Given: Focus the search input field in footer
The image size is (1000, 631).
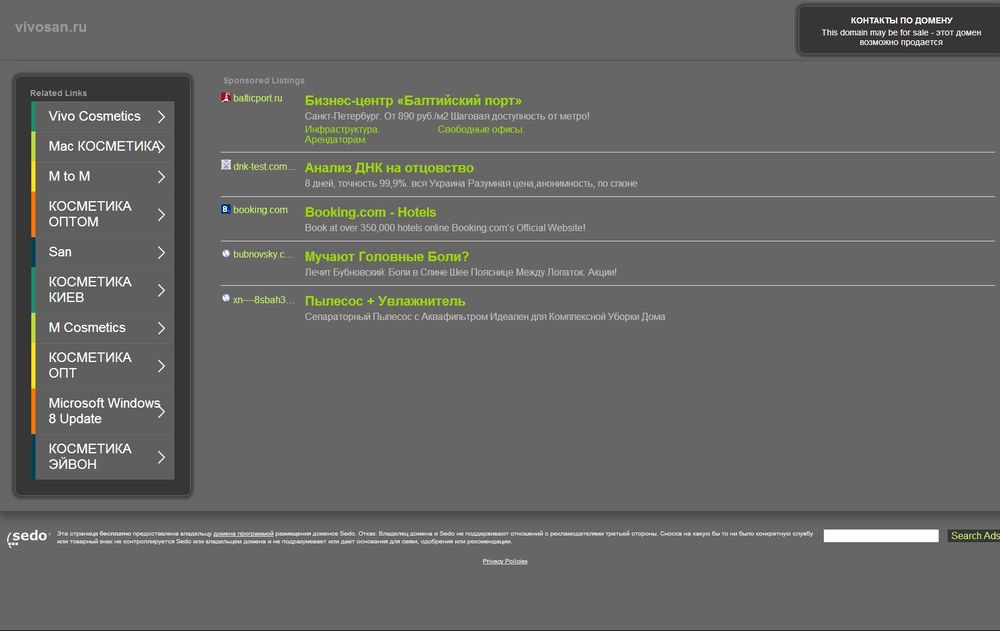Looking at the screenshot, I should click(x=881, y=536).
